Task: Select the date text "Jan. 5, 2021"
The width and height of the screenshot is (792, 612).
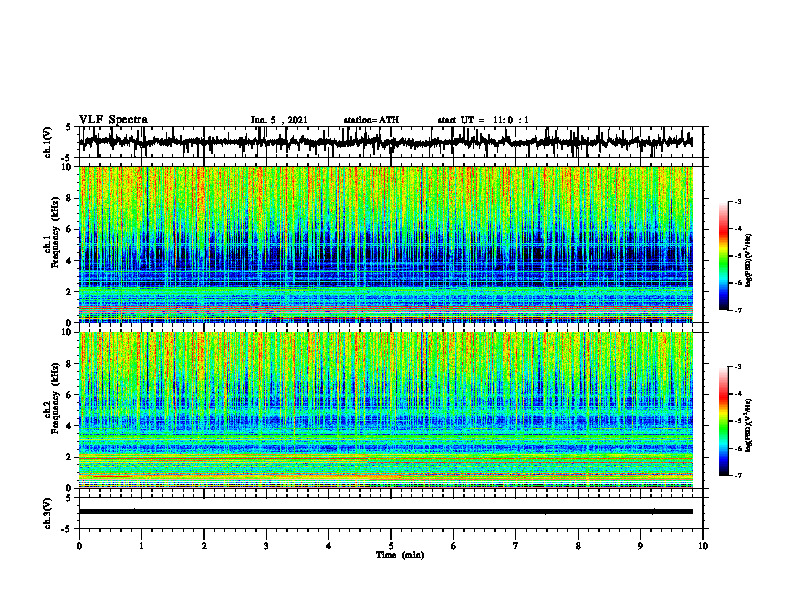Action: [x=279, y=120]
